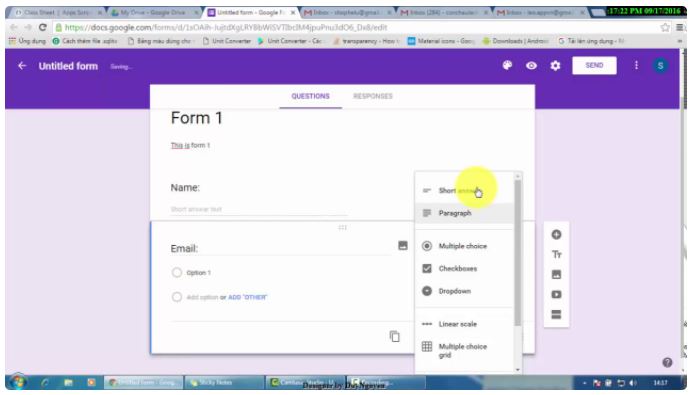Open form settings gear icon
The width and height of the screenshot is (692, 395).
(x=555, y=65)
